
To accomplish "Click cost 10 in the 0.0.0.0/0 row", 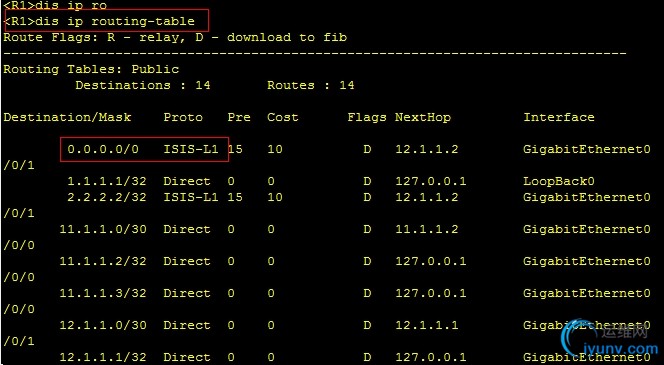I will coord(275,149).
